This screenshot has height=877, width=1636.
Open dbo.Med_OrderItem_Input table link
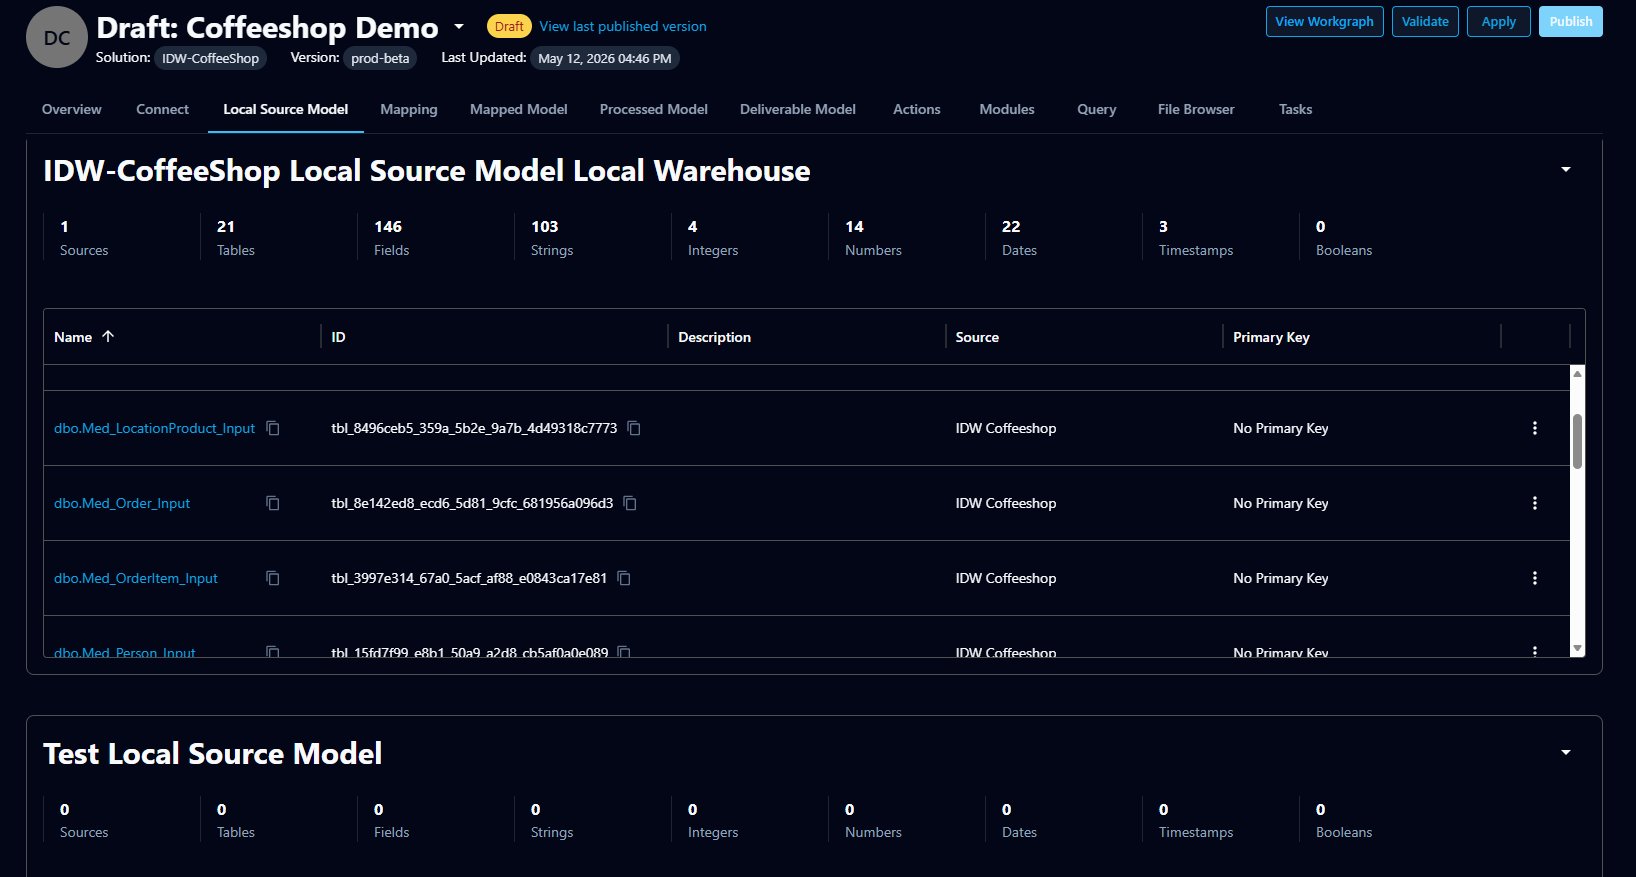136,578
